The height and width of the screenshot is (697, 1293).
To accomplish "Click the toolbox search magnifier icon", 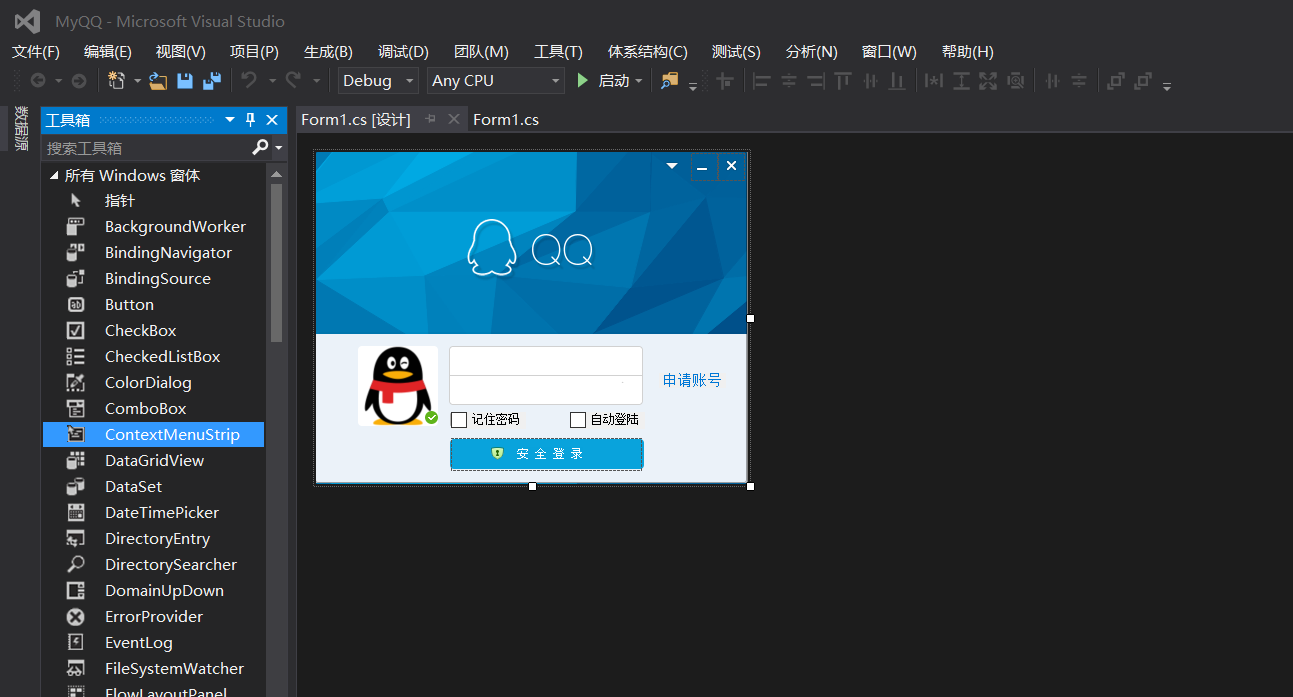I will coord(260,147).
